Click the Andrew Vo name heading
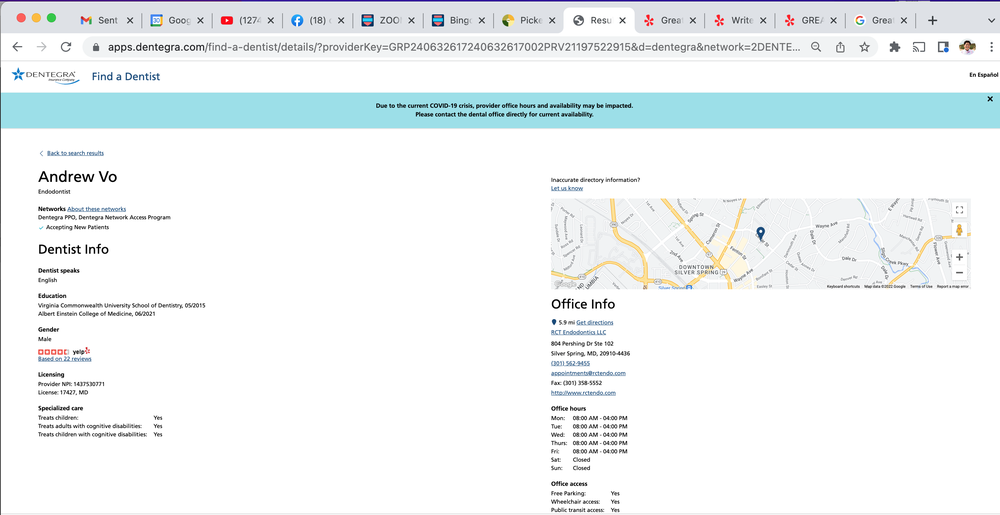The image size is (1000, 515). [78, 177]
